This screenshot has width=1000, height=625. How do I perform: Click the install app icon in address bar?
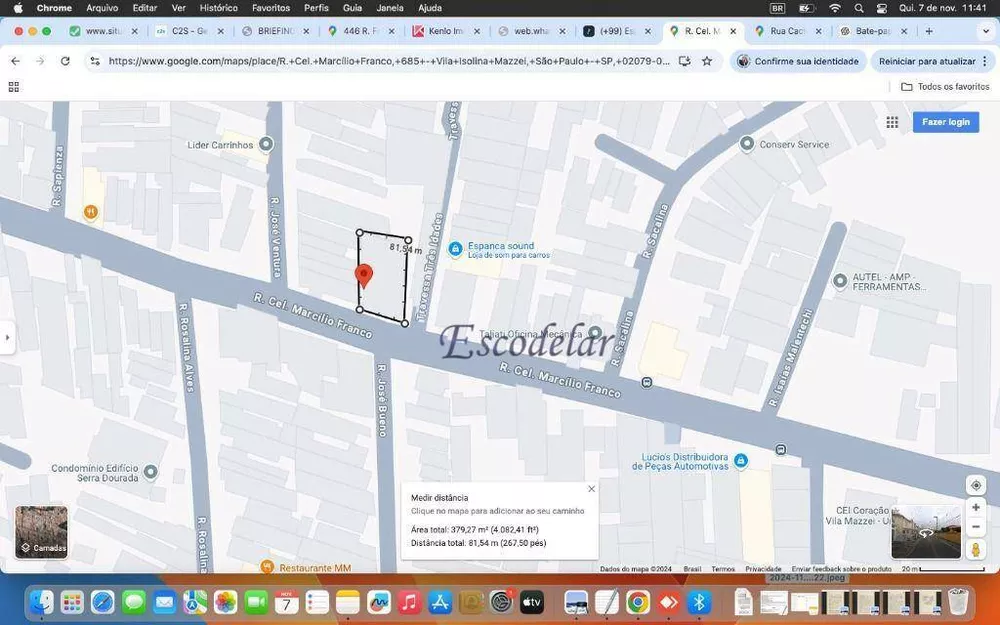pos(685,61)
